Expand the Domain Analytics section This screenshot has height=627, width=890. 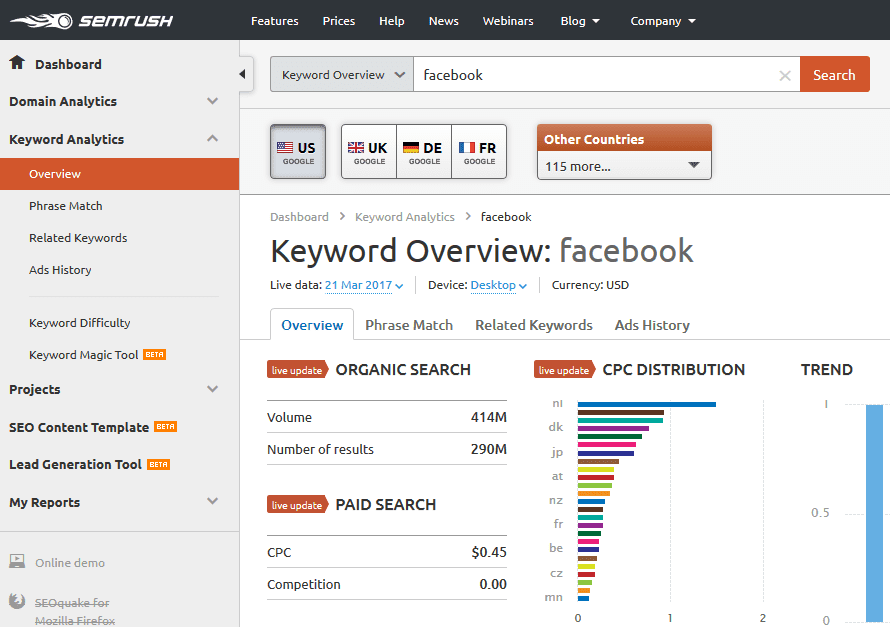(212, 101)
